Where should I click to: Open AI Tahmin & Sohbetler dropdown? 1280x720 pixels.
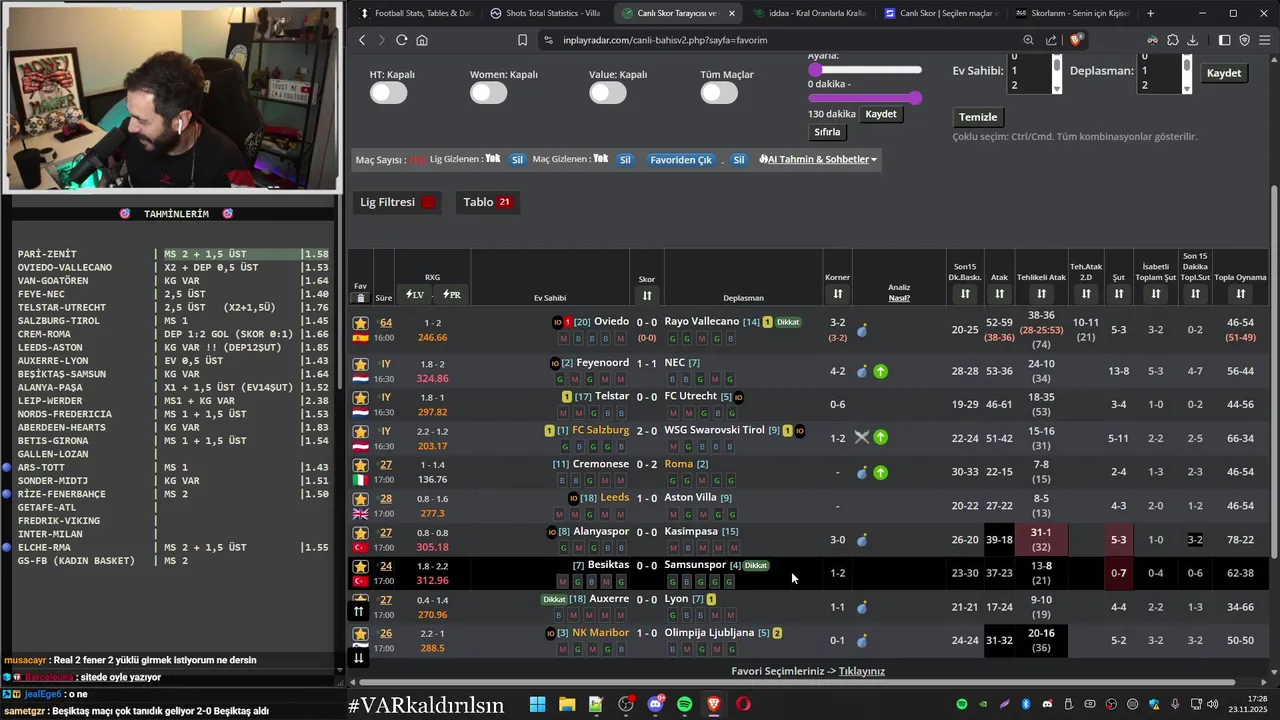point(818,159)
